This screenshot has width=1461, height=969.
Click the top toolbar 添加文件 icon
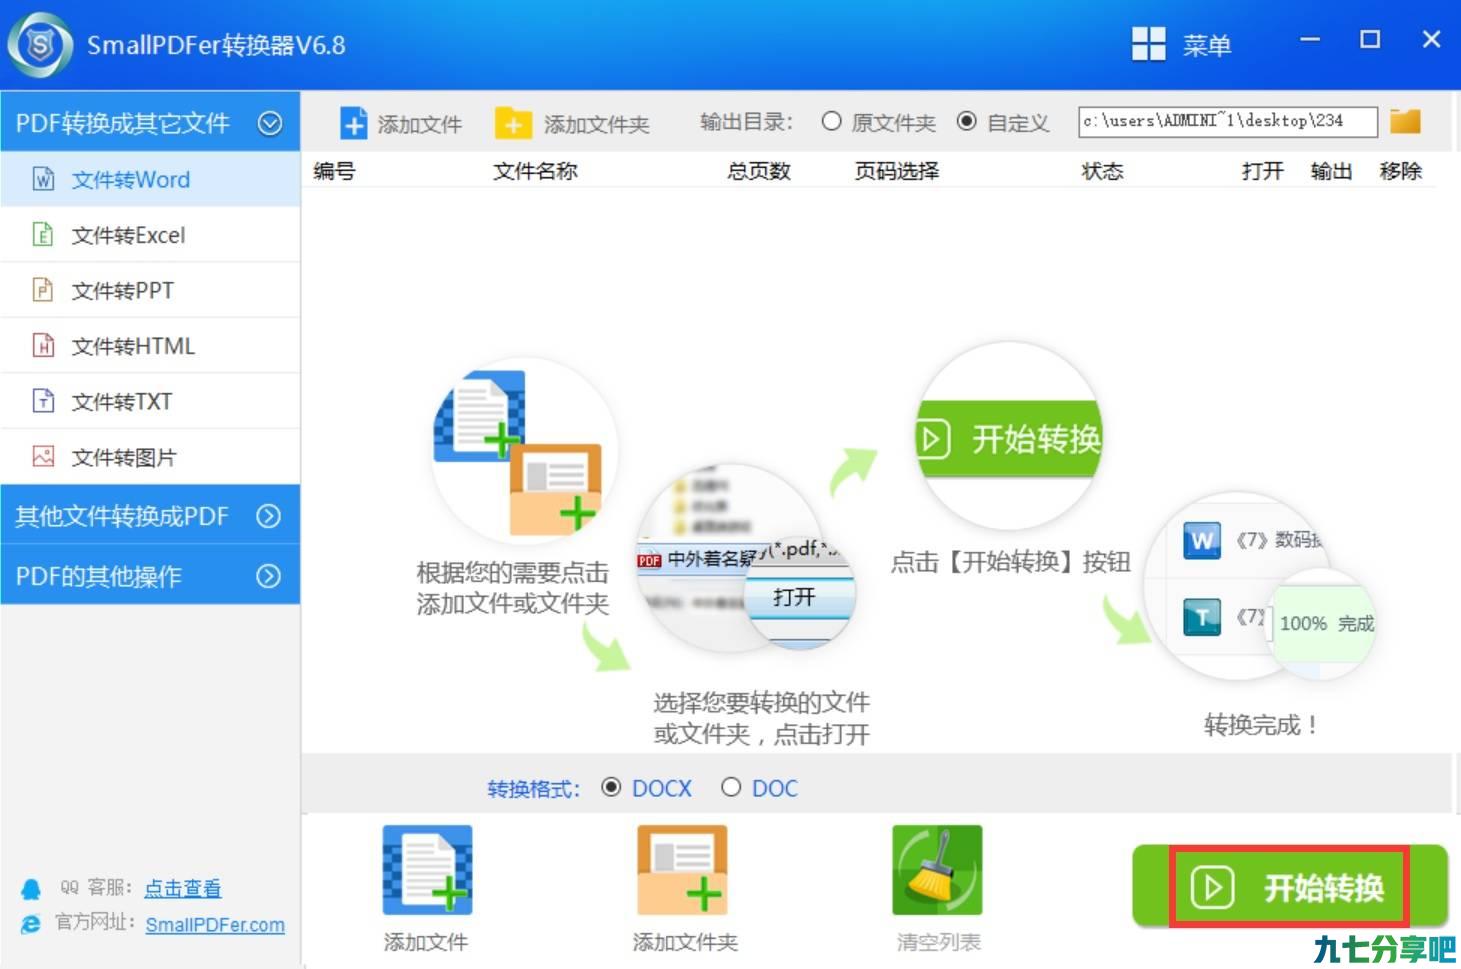pos(354,123)
